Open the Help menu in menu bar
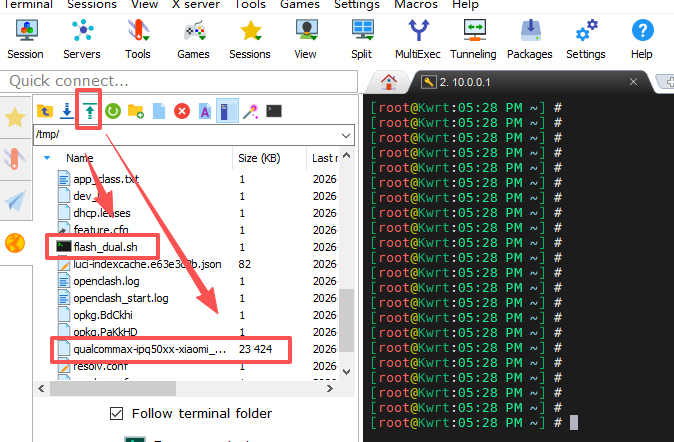This screenshot has height=442, width=674. coord(466,4)
